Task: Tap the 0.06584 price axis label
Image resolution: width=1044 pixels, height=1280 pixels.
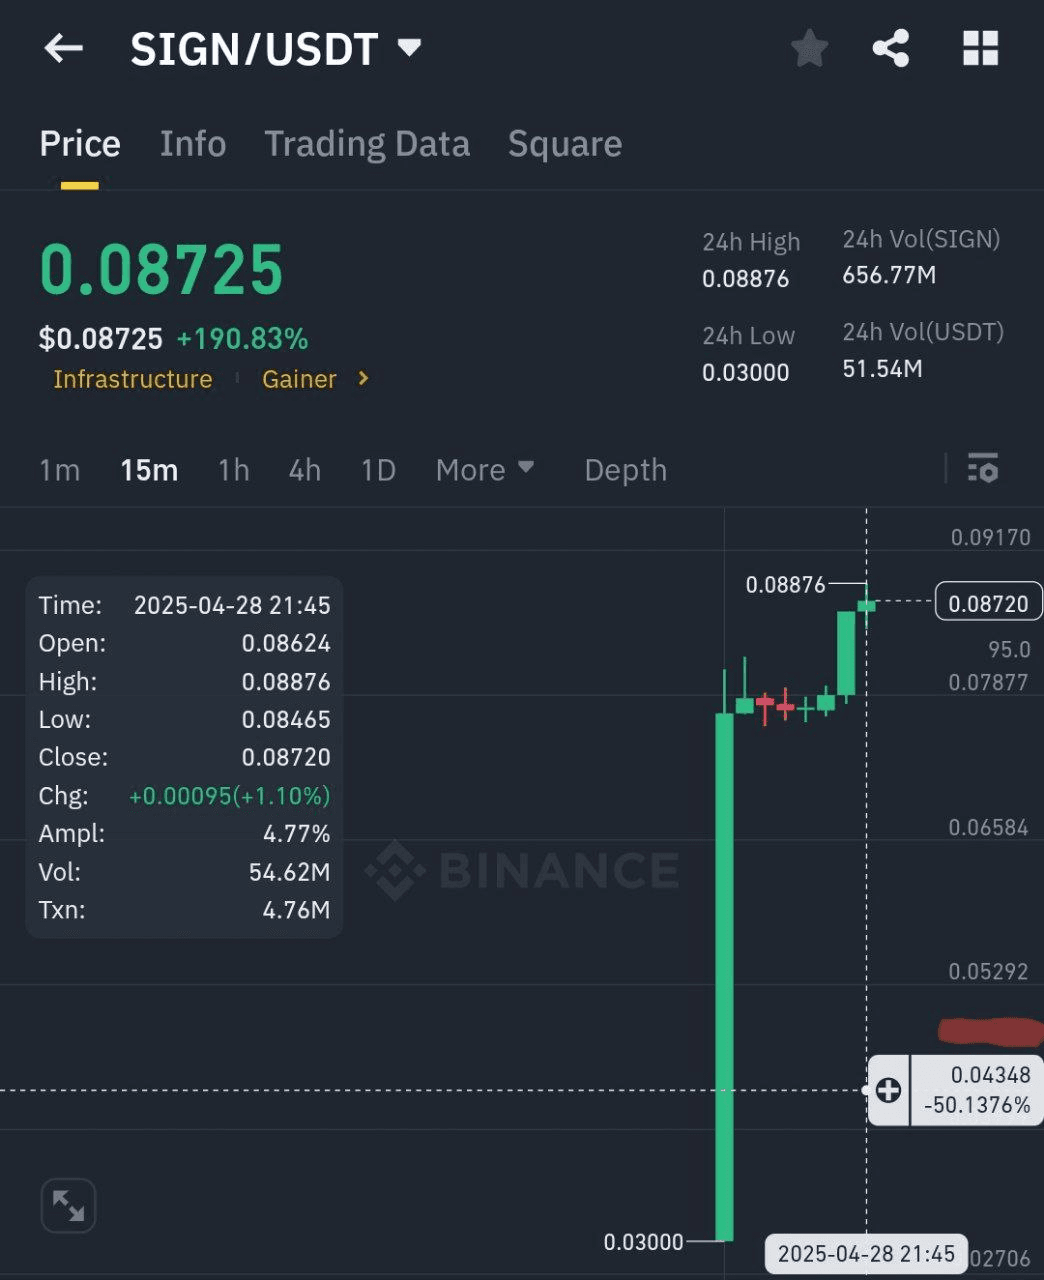Action: [988, 827]
